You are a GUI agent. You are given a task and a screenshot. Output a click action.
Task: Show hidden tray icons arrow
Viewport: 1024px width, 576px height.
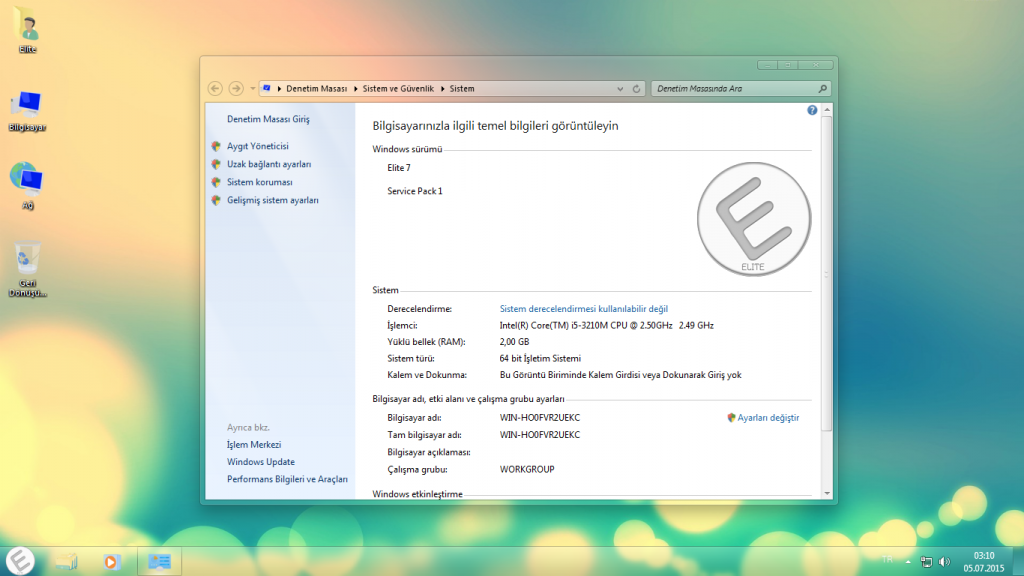click(908, 562)
